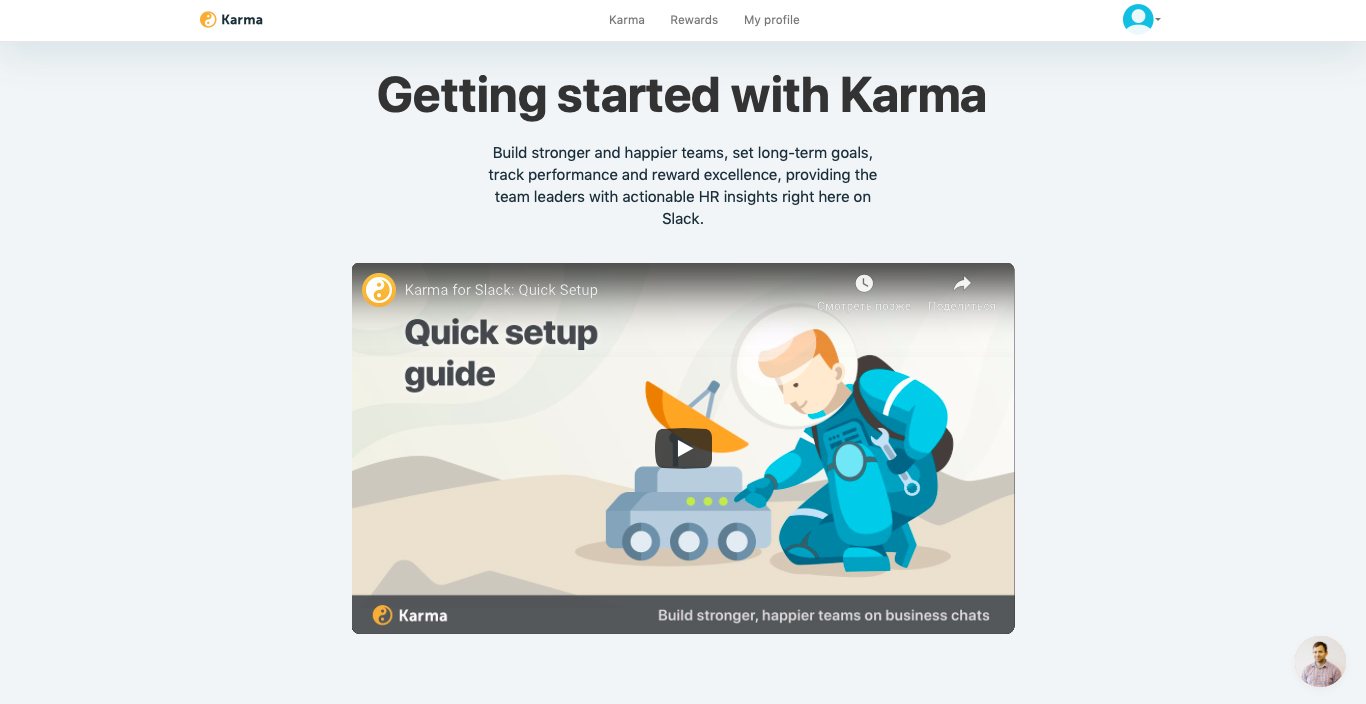Open the user avatar icon in navbar
The height and width of the screenshot is (704, 1366).
(1138, 19)
